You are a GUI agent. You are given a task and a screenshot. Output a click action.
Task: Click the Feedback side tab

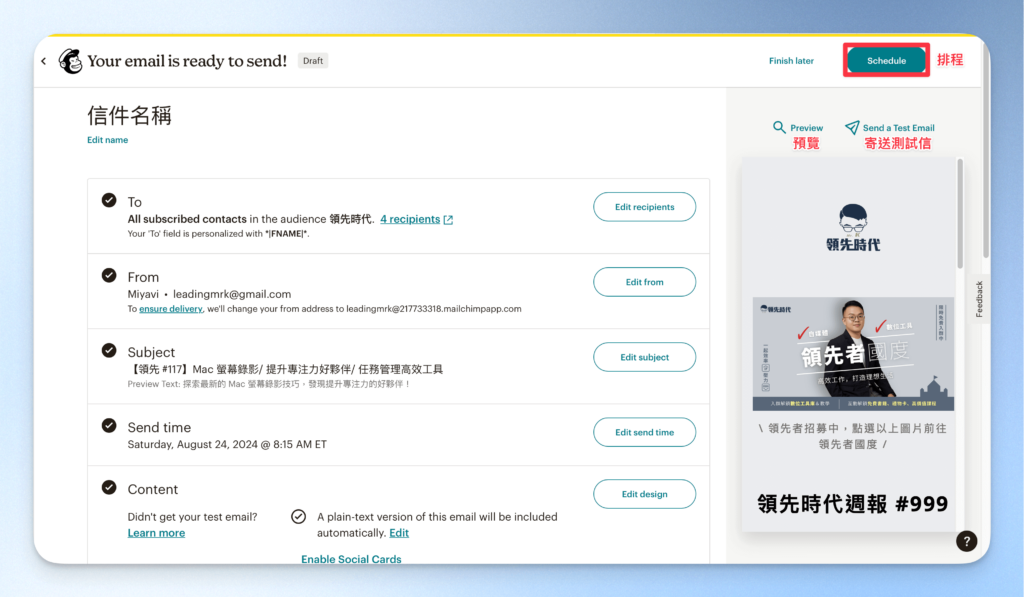pyautogui.click(x=979, y=299)
